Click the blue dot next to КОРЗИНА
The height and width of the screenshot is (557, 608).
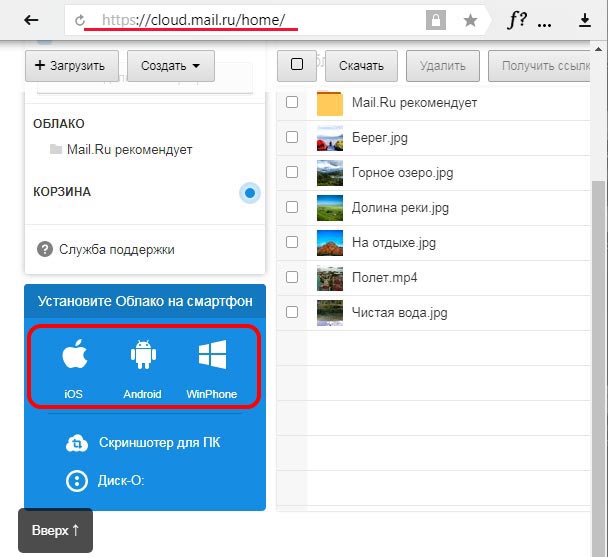(250, 193)
